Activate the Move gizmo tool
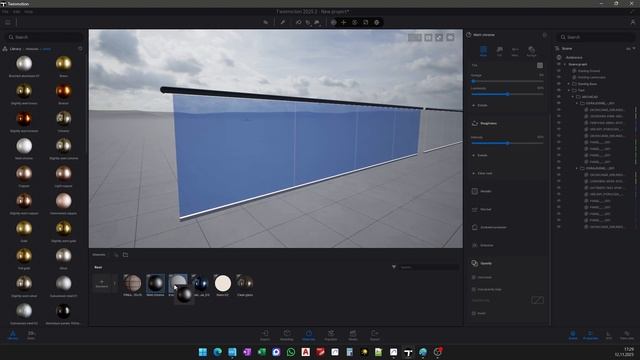The width and height of the screenshot is (640, 360). tap(344, 22)
